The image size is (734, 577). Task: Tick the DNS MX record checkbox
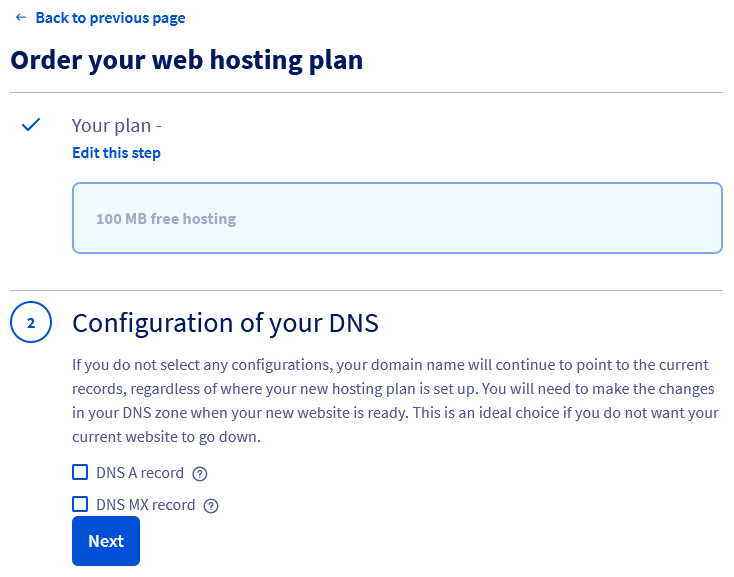[x=80, y=505]
